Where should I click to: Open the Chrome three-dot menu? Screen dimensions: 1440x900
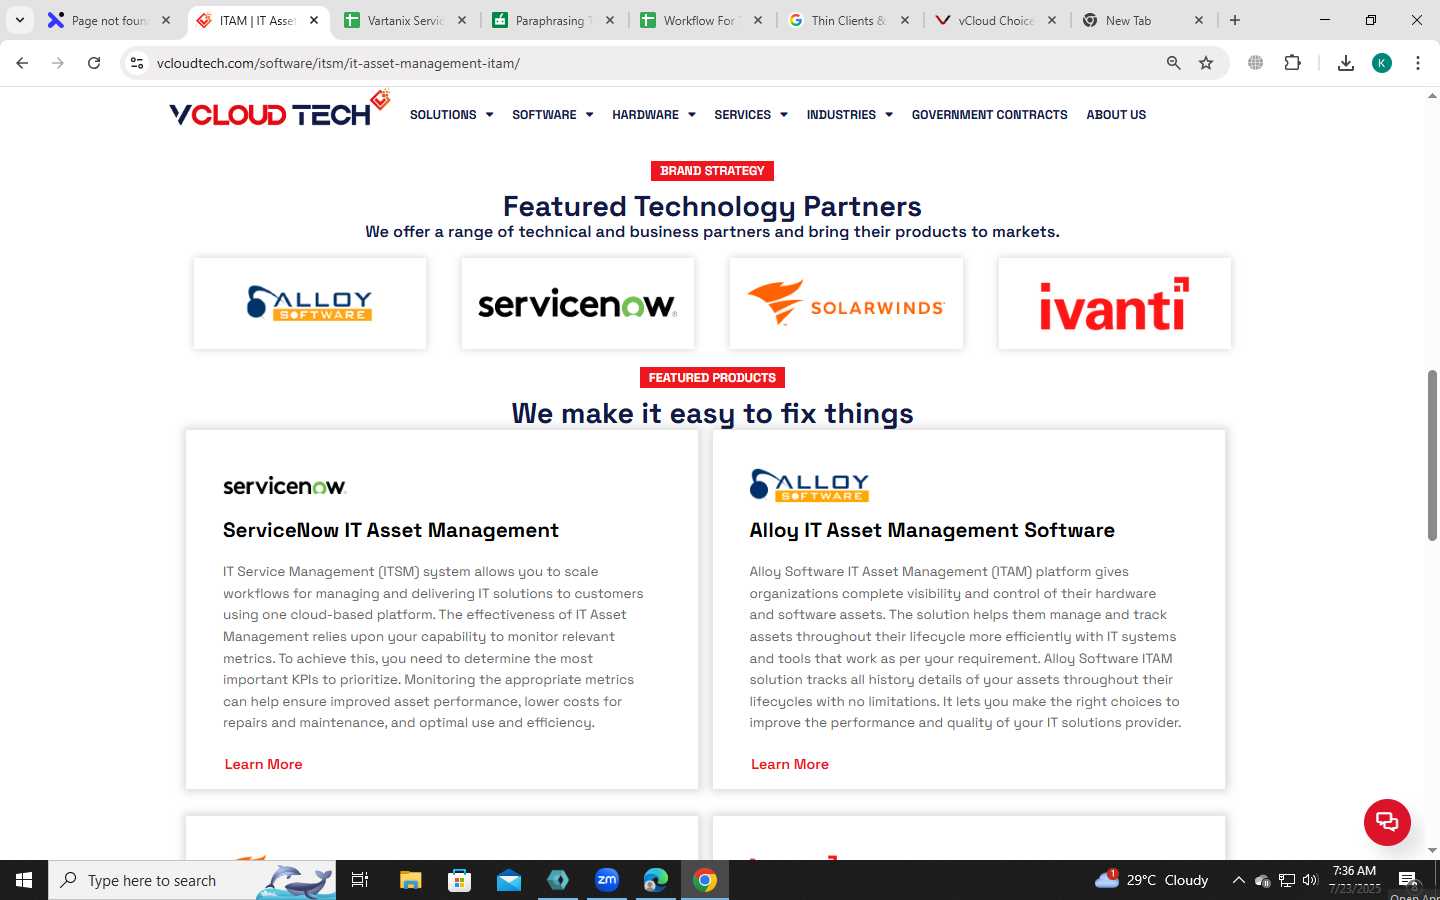point(1418,63)
